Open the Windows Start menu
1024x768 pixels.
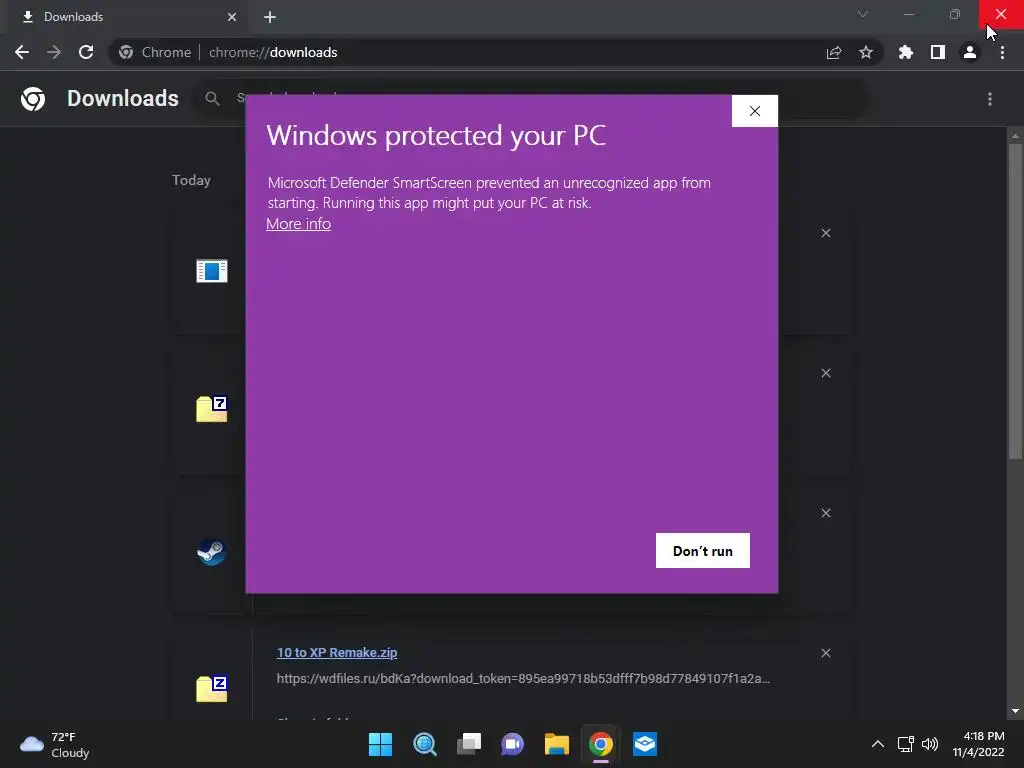pyautogui.click(x=380, y=744)
